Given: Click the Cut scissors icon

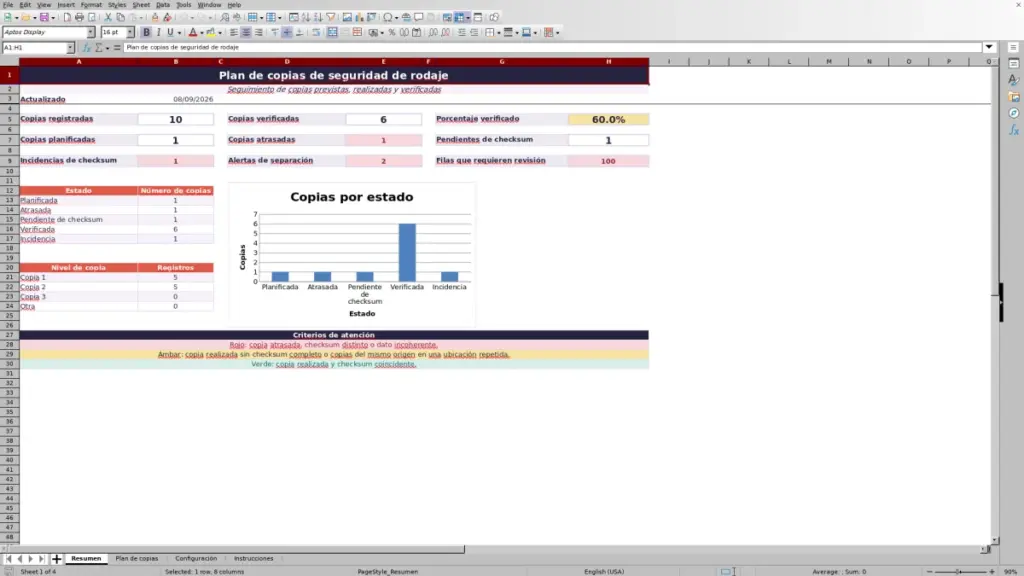Looking at the screenshot, I should tap(108, 17).
